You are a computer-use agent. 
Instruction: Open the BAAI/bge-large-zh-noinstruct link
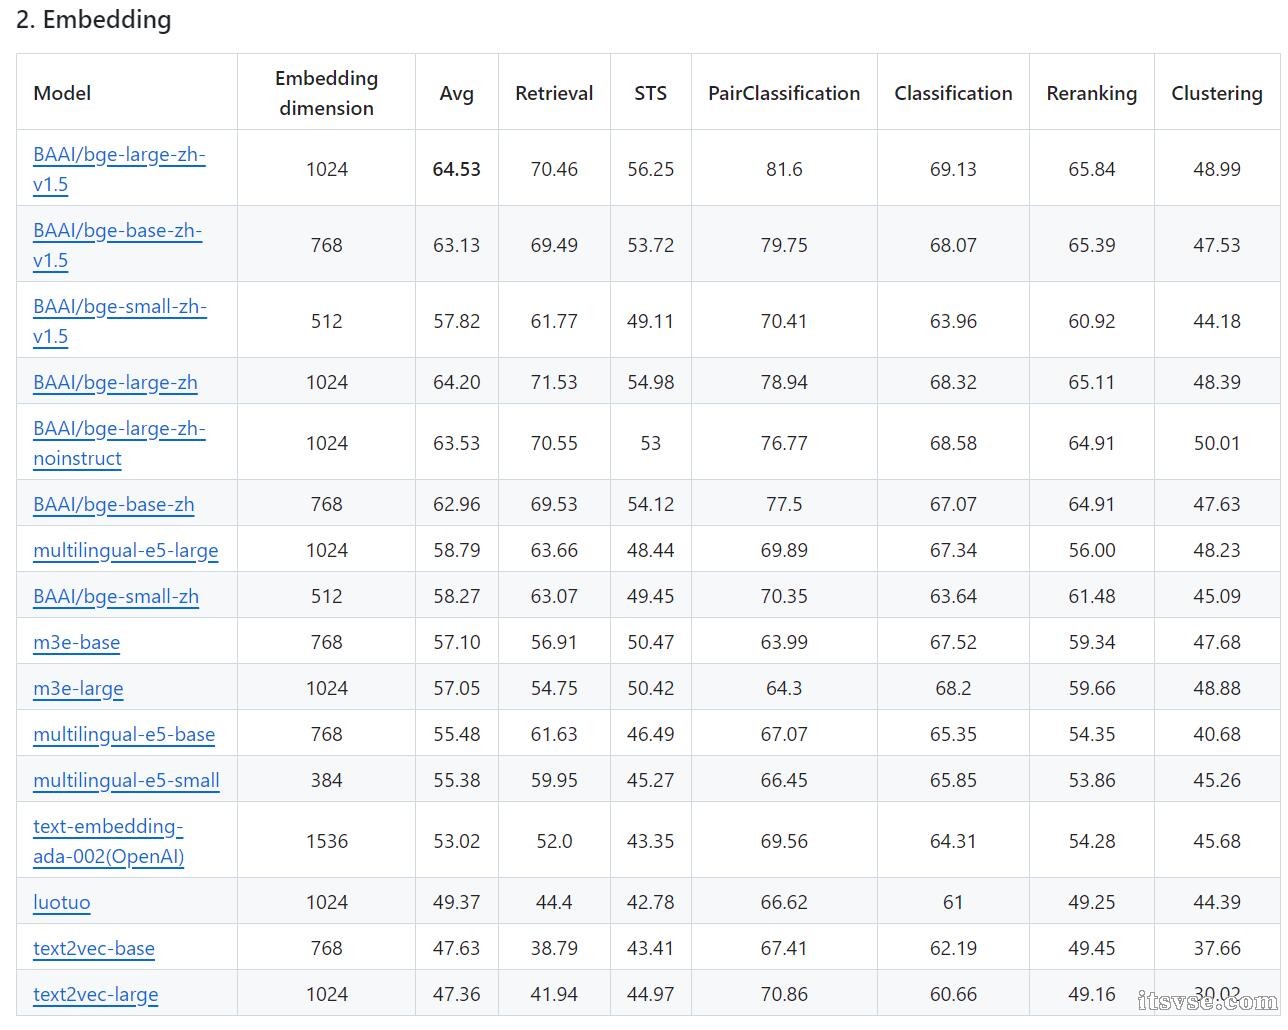pos(119,443)
